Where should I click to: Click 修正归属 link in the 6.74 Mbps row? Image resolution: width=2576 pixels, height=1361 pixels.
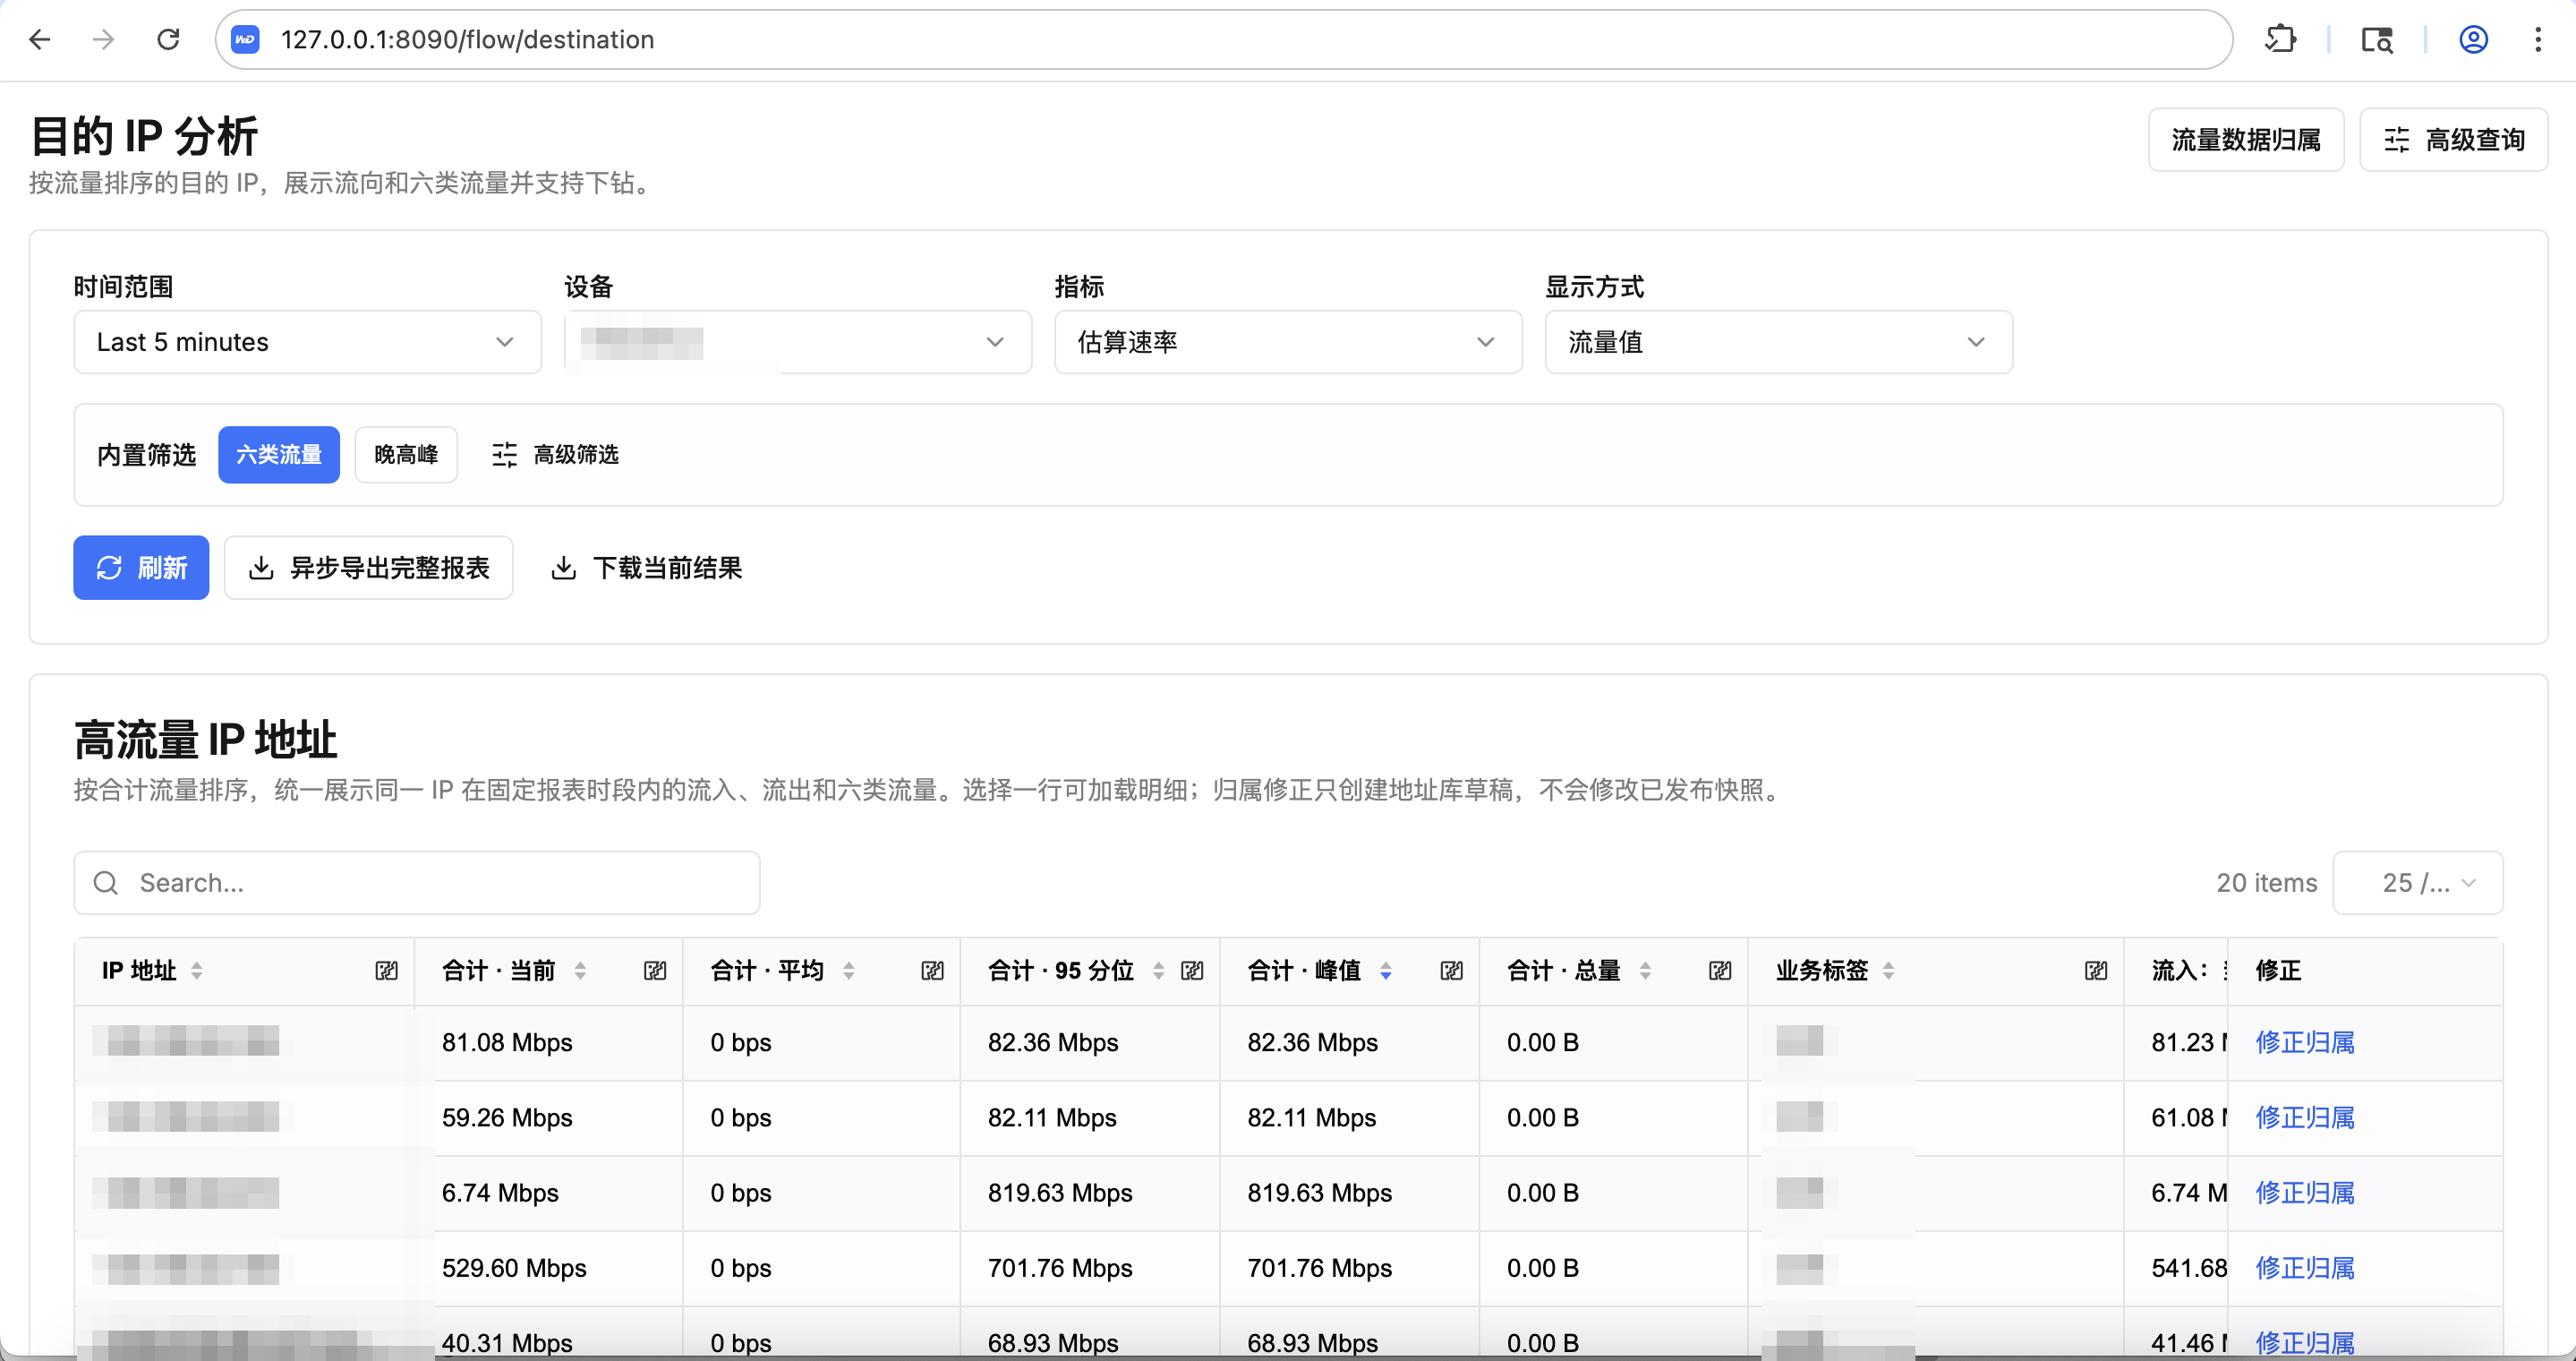tap(2305, 1193)
